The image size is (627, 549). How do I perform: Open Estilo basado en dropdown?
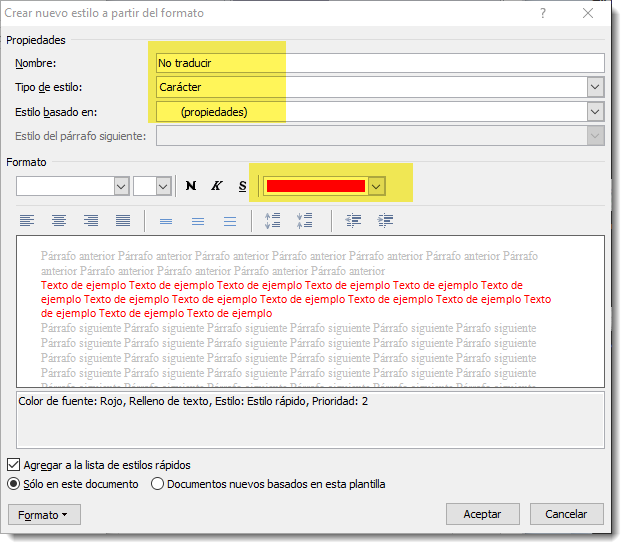[595, 112]
